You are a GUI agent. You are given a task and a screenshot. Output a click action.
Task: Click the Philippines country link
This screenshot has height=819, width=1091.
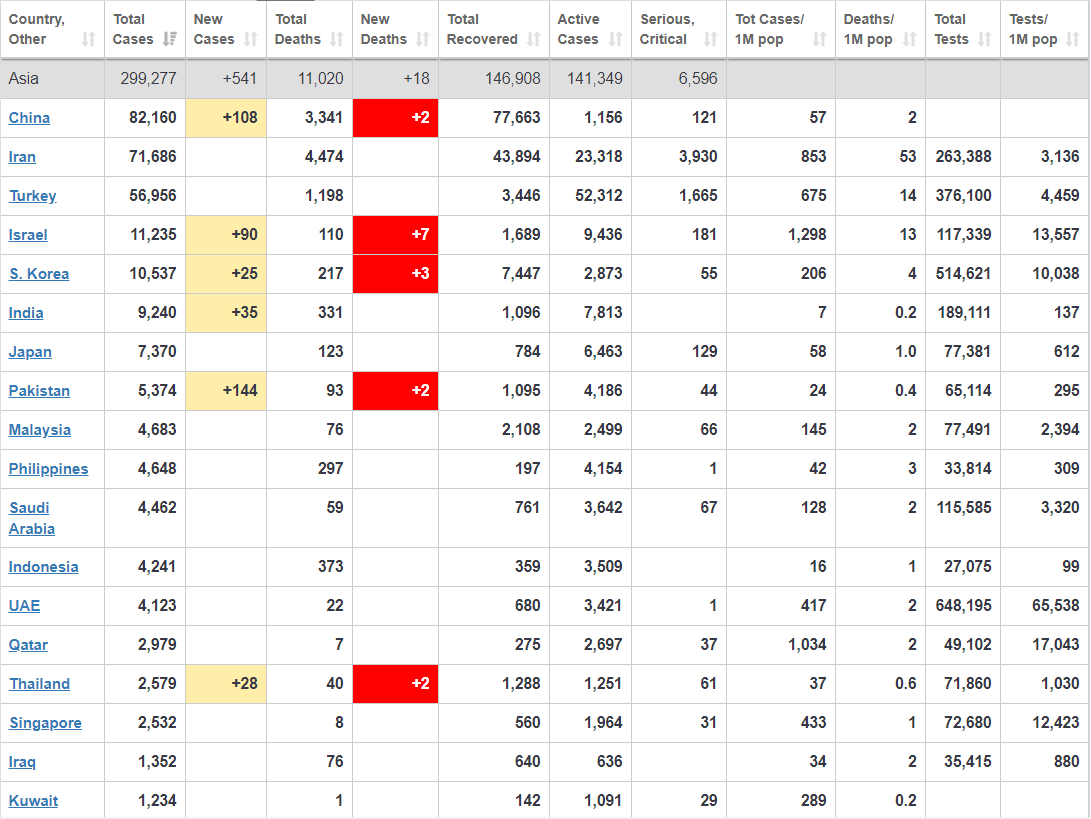(x=48, y=469)
